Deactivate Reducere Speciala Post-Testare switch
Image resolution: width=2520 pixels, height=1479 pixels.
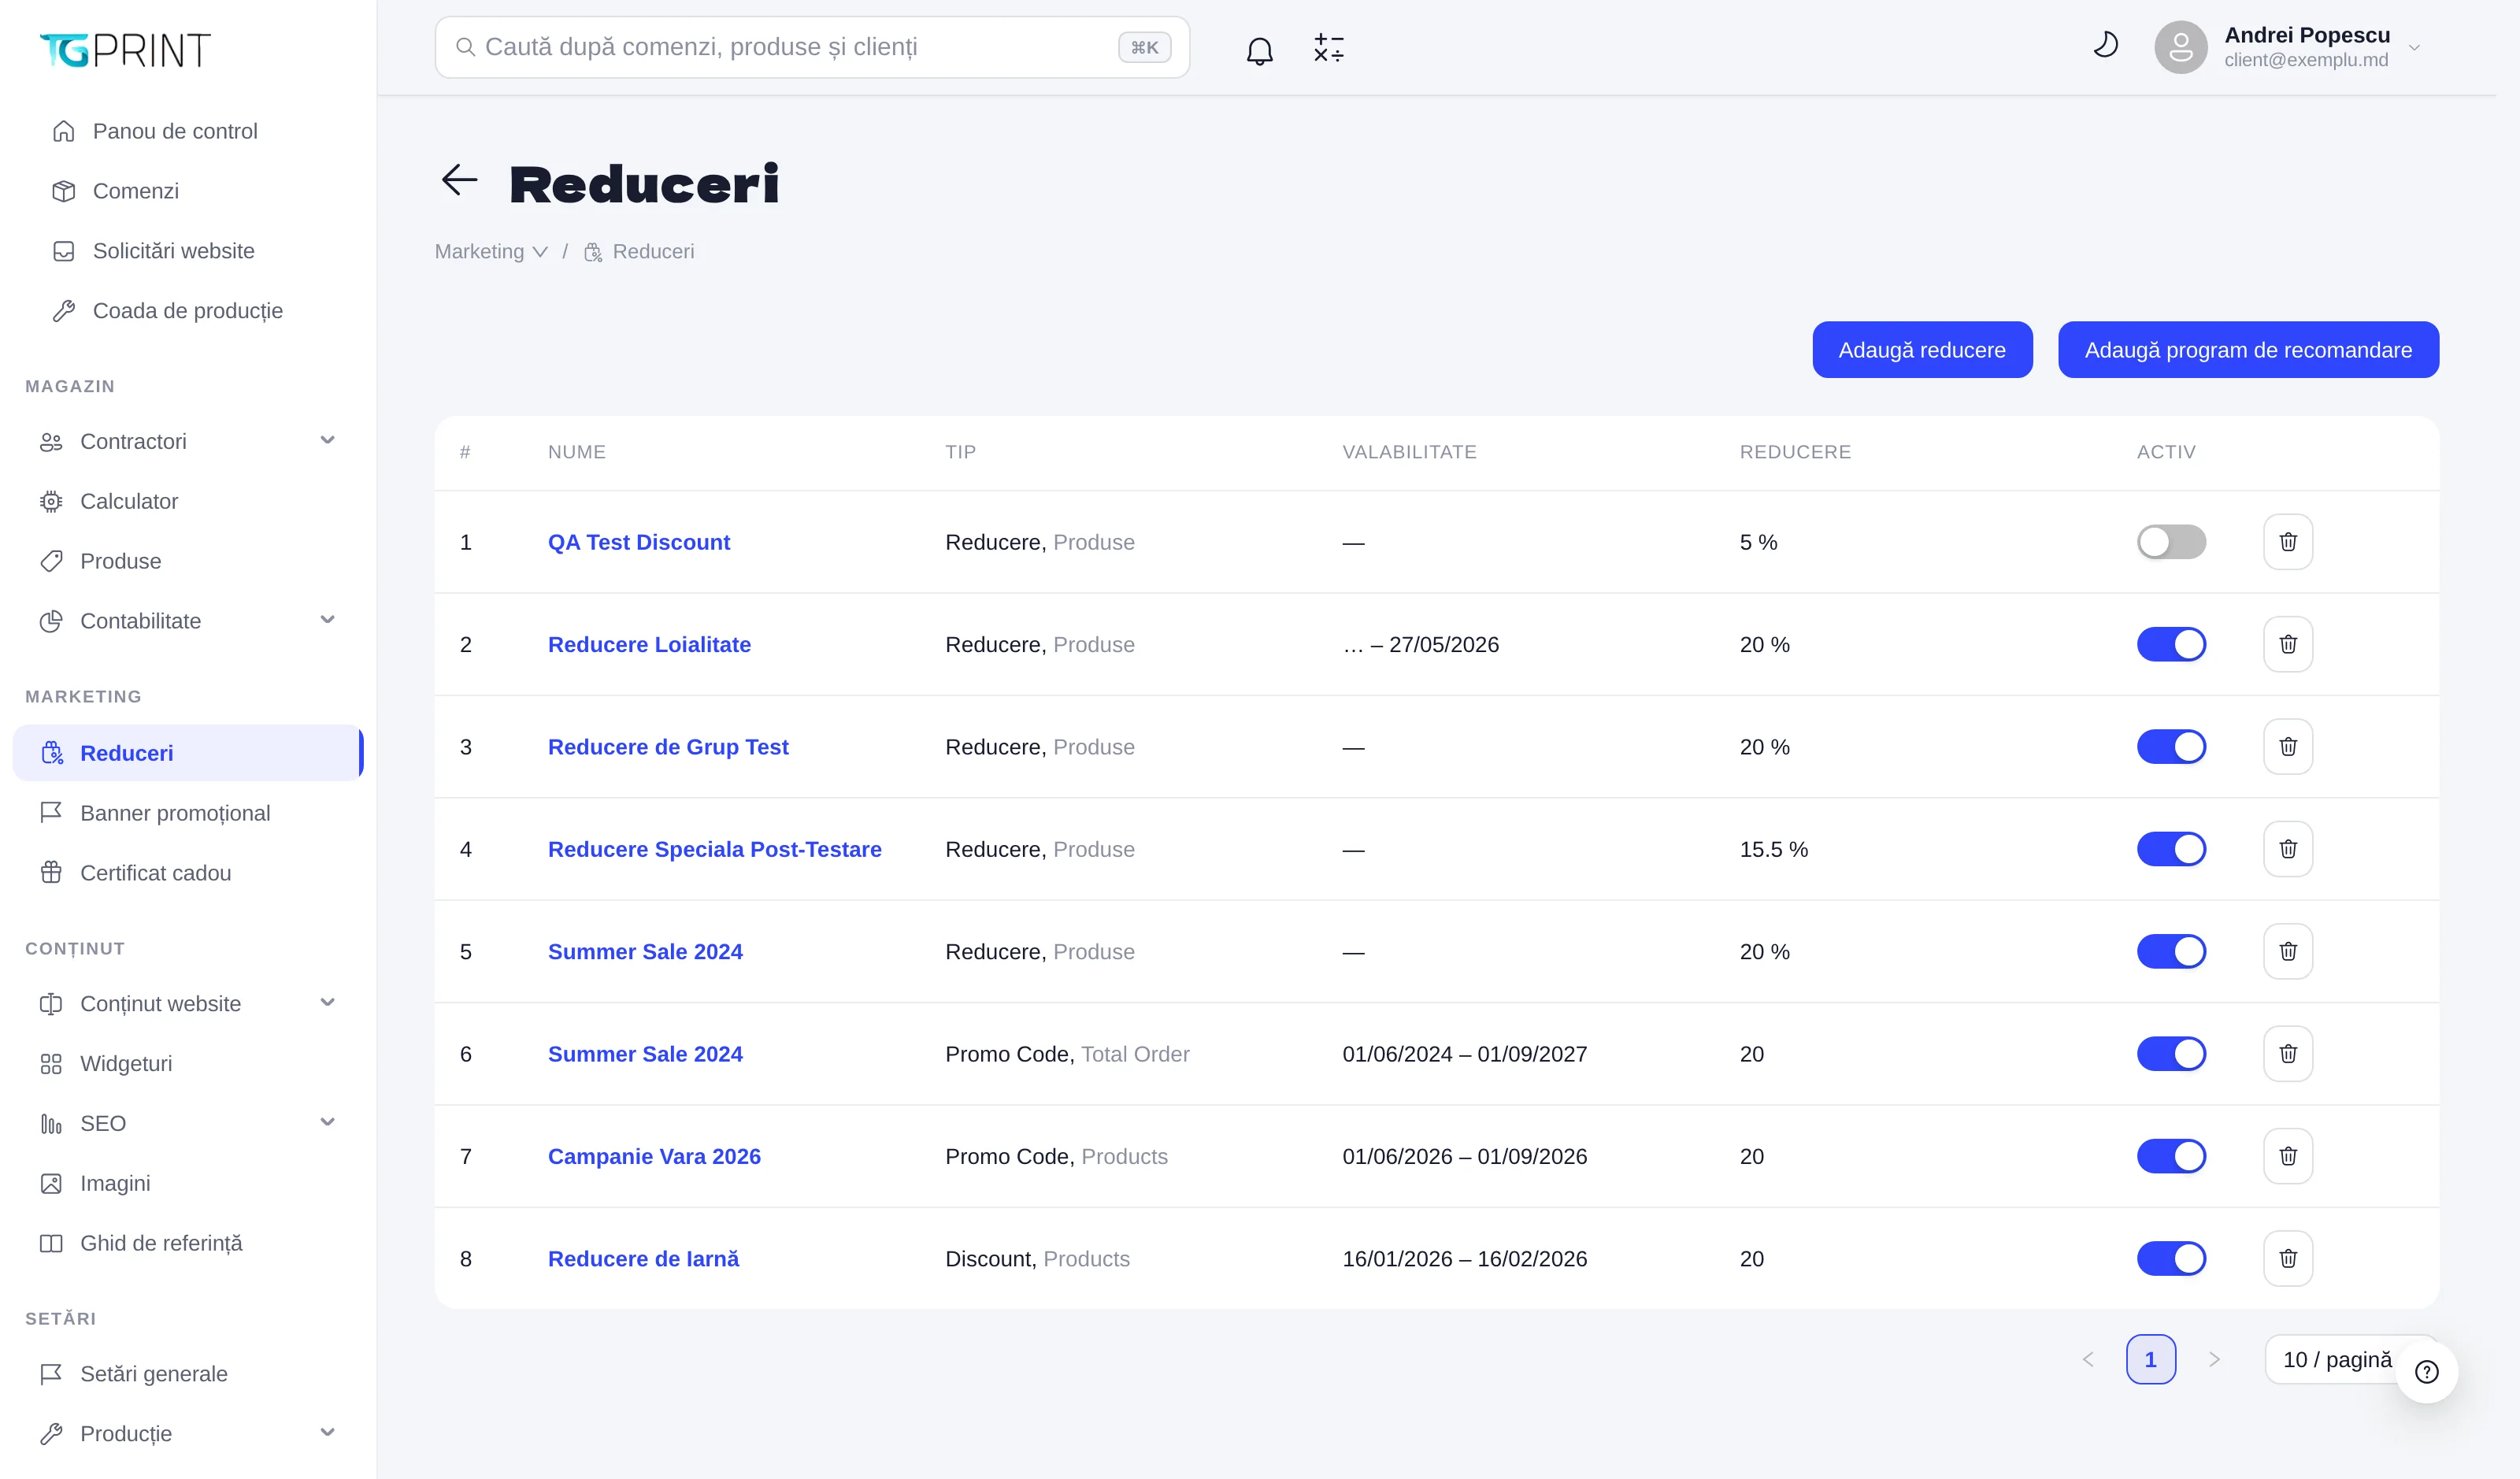point(2171,849)
